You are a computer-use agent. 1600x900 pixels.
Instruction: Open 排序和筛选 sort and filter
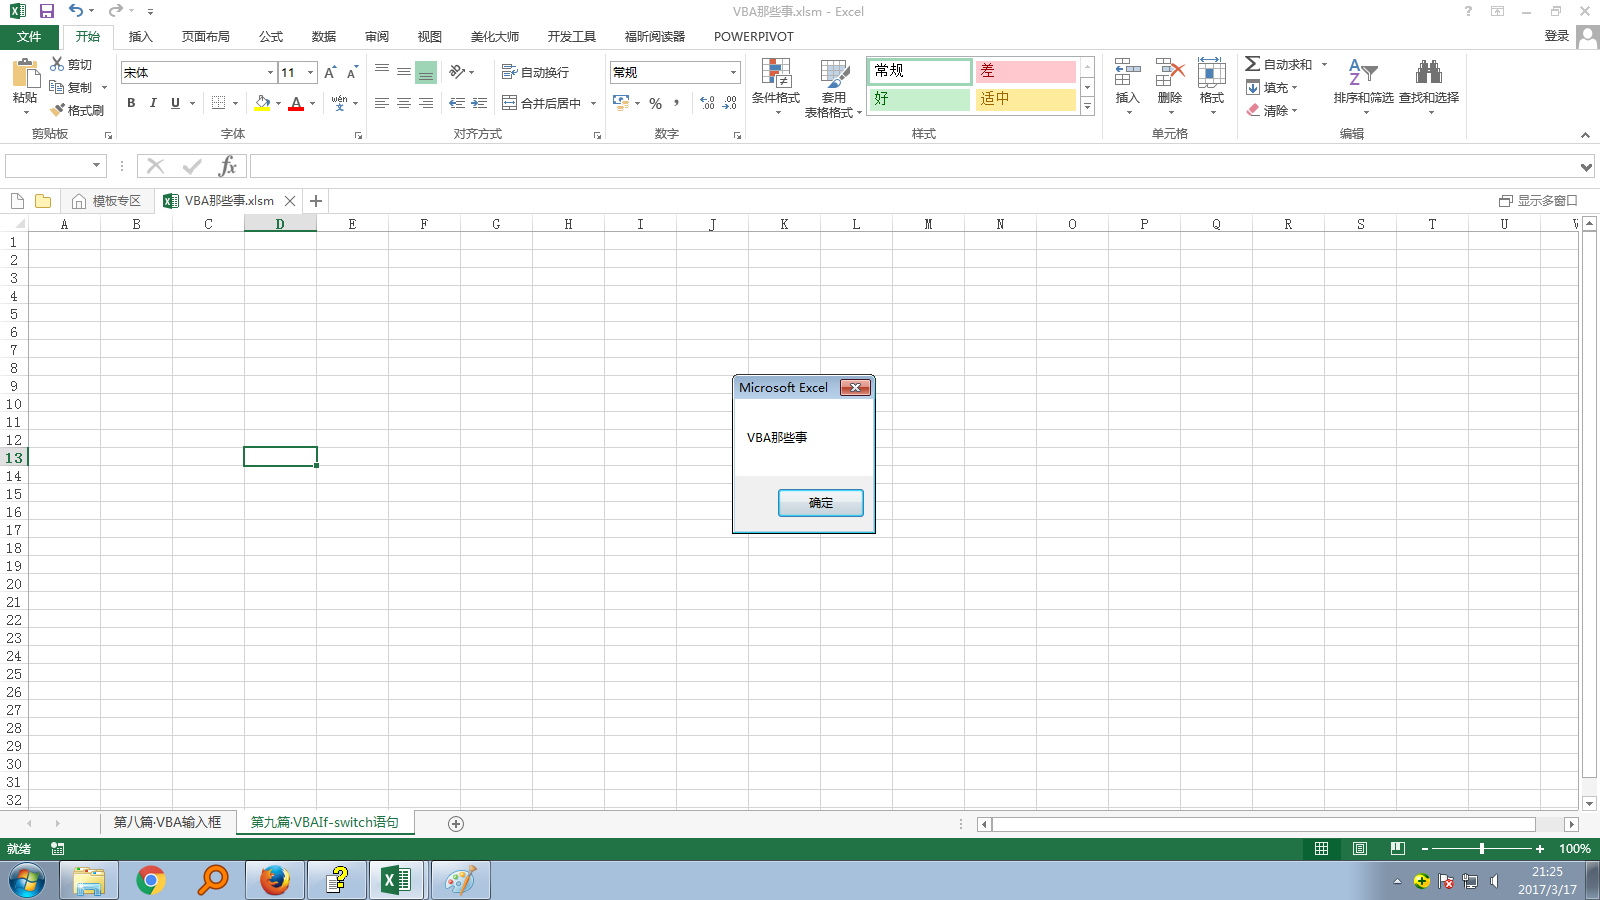1363,85
